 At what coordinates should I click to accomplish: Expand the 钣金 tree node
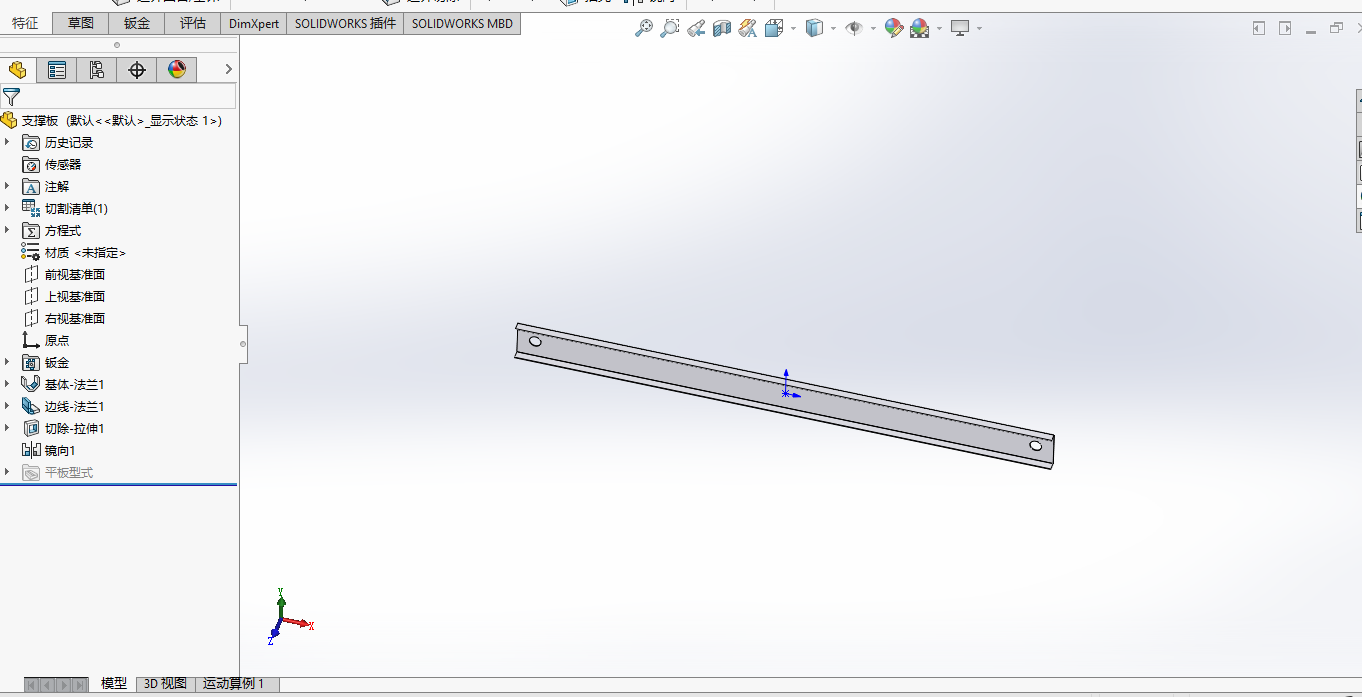pyautogui.click(x=7, y=362)
